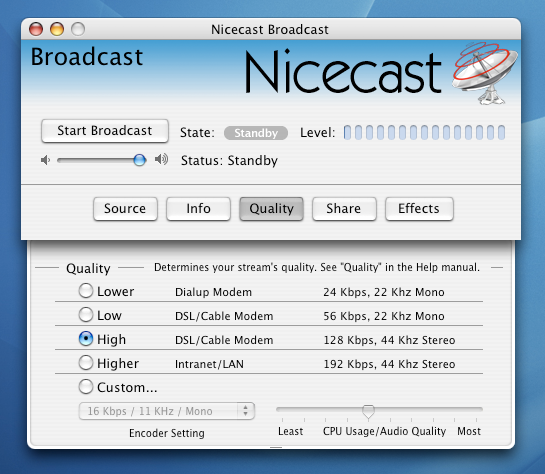Select the Custom... quality radio button
Screen dimensions: 545x474
coord(86,387)
